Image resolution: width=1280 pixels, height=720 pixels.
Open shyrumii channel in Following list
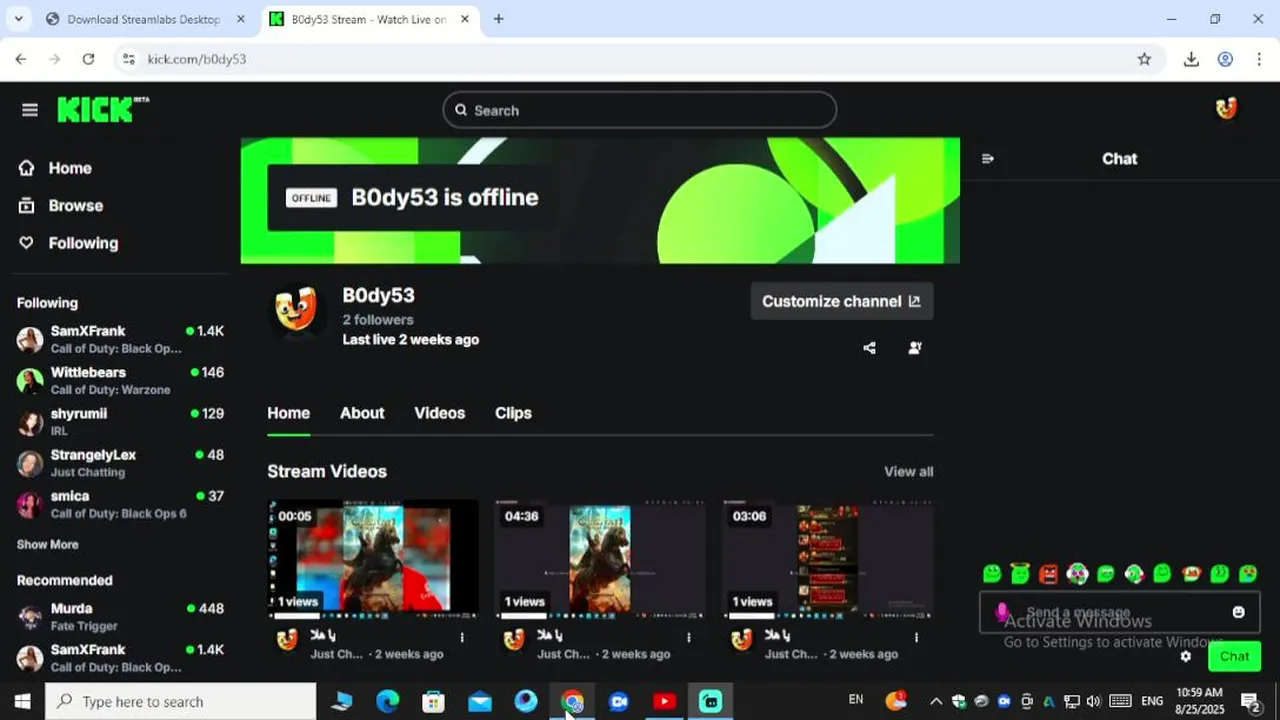[x=120, y=421]
